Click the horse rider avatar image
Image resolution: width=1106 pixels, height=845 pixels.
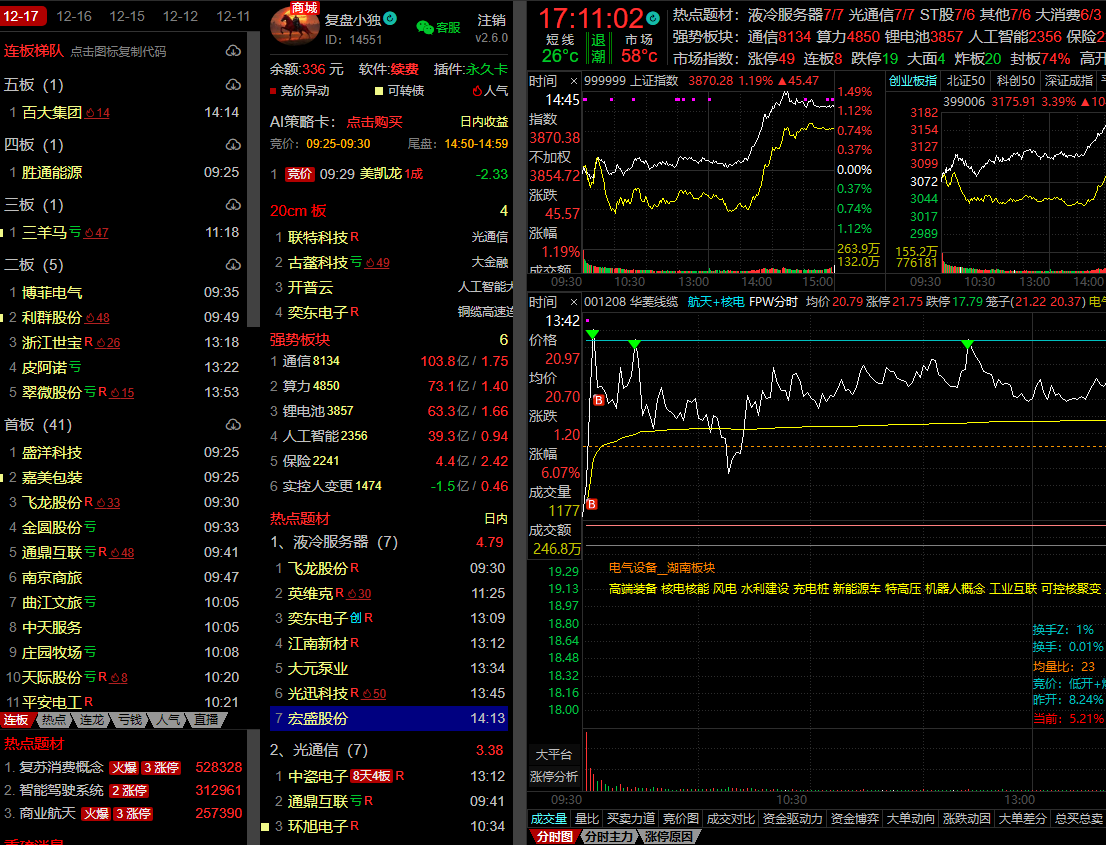295,26
